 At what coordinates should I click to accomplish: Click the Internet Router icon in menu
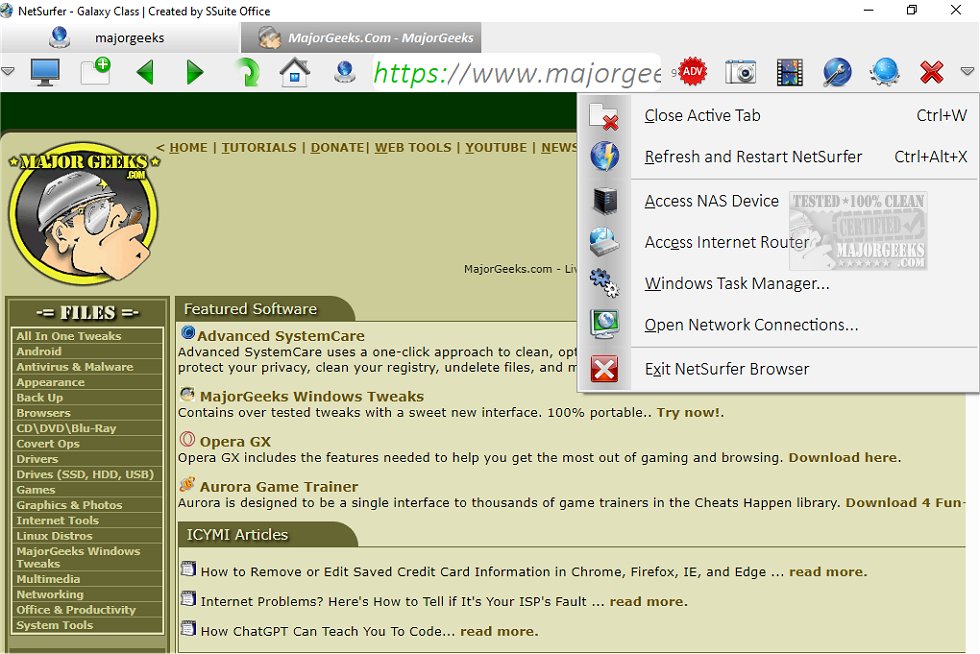604,242
